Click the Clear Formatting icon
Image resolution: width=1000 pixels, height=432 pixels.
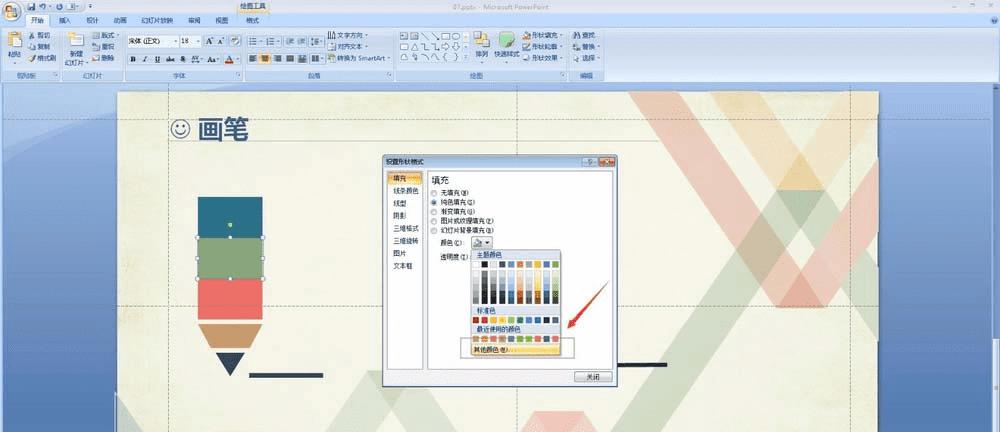coord(235,41)
